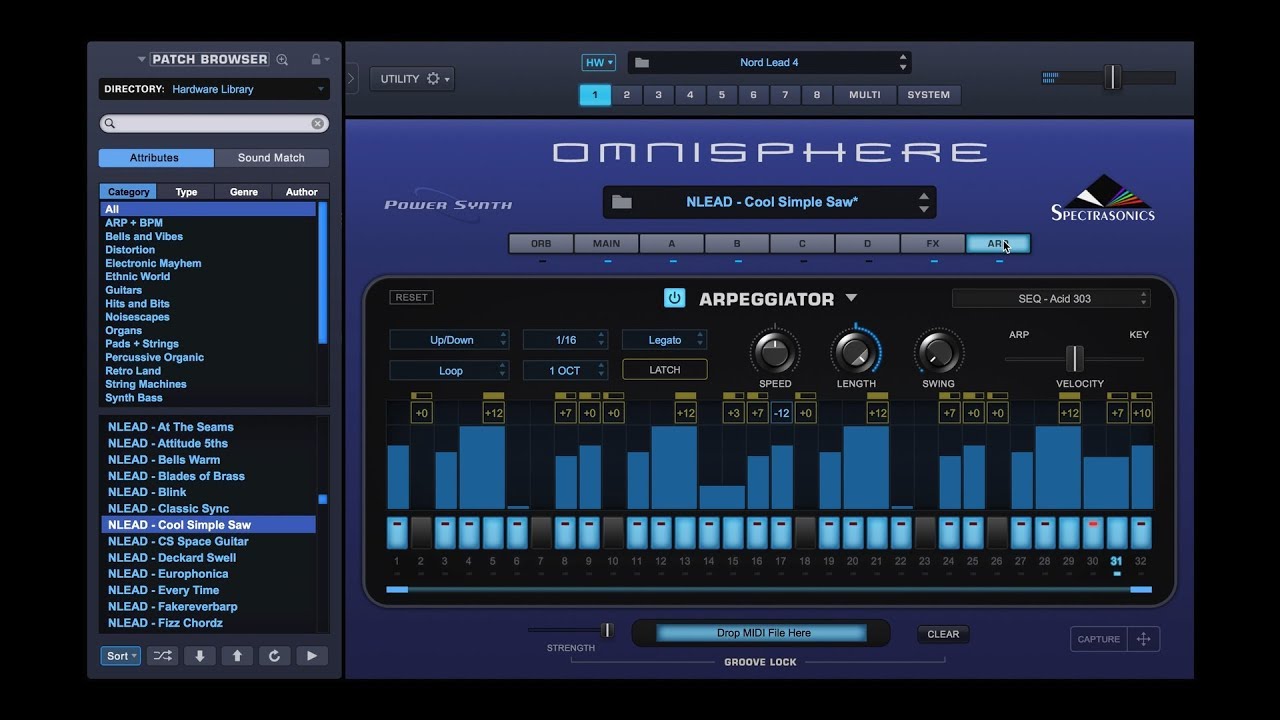Open the Directory Hardware Library dropdown

coord(214,89)
